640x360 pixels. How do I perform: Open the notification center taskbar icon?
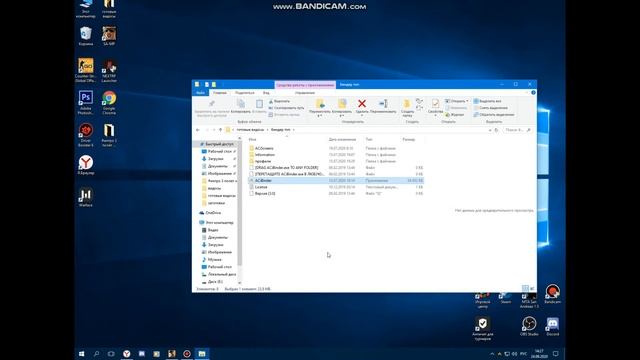tap(556, 354)
